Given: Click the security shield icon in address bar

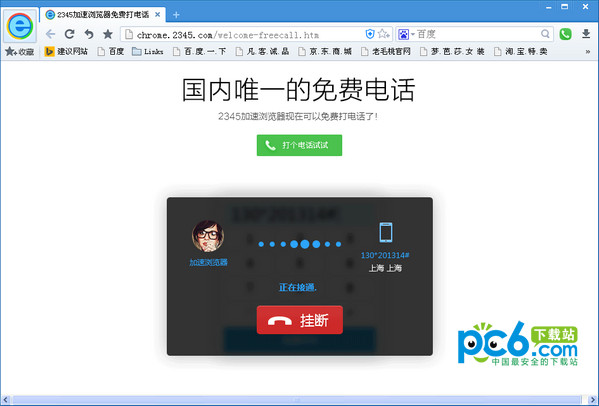Looking at the screenshot, I should [369, 34].
